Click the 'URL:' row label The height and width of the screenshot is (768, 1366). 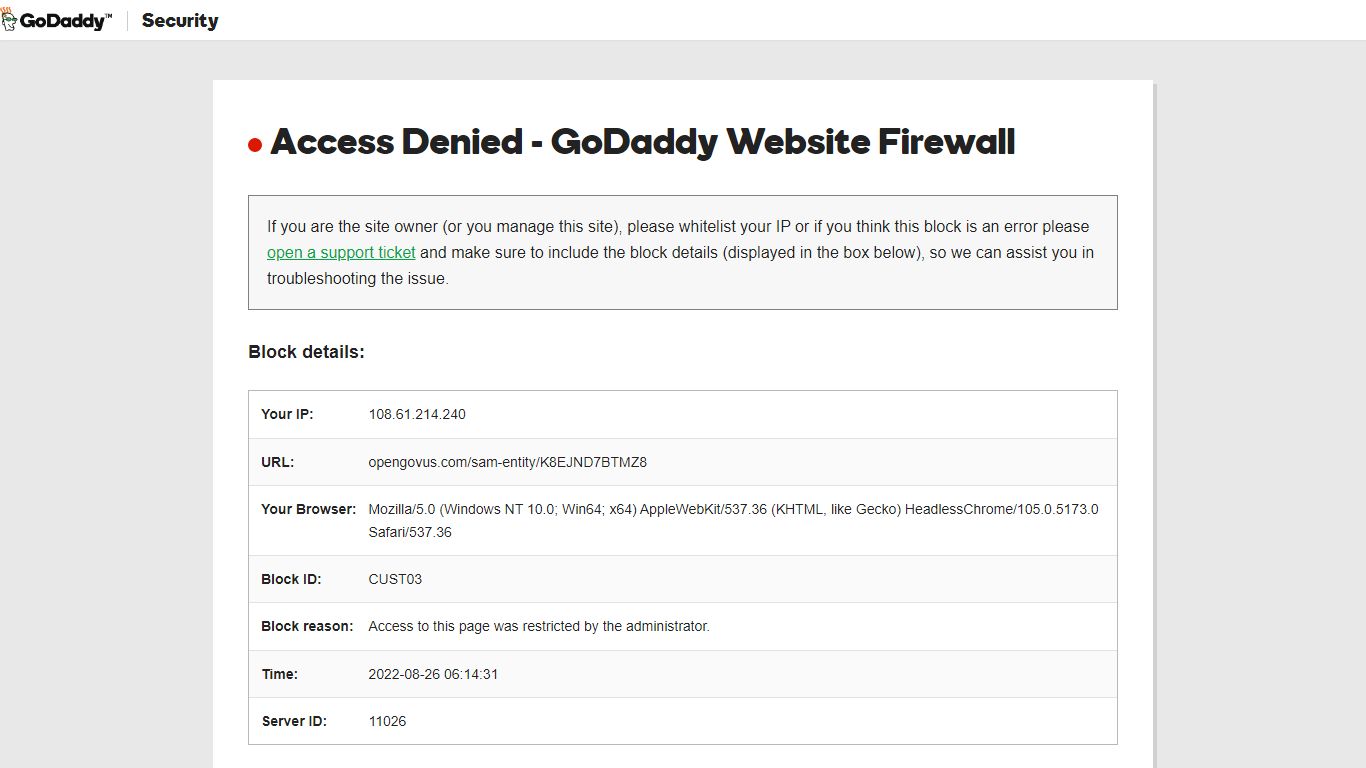277,462
